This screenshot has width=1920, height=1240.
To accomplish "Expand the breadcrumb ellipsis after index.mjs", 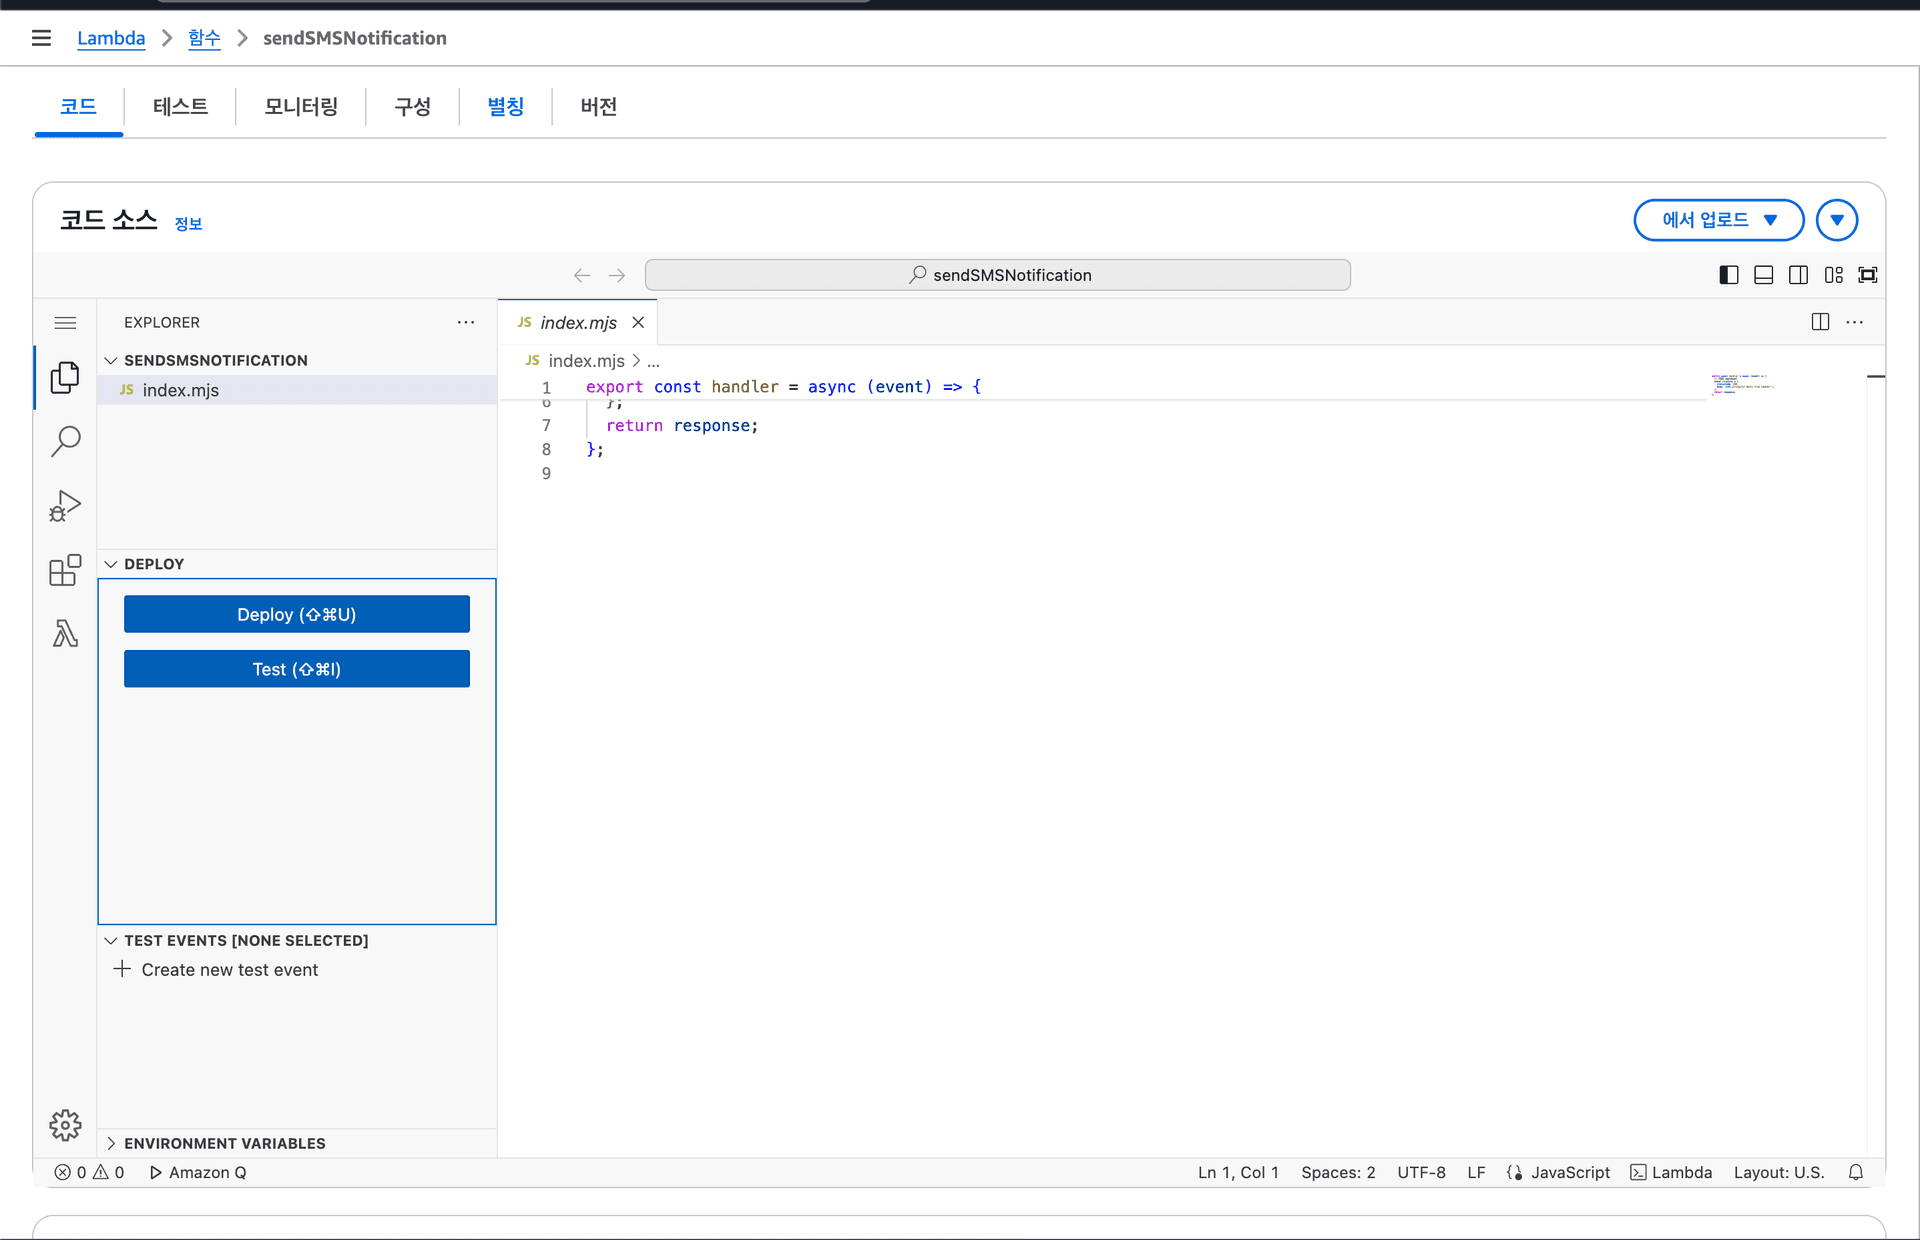I will (x=654, y=361).
